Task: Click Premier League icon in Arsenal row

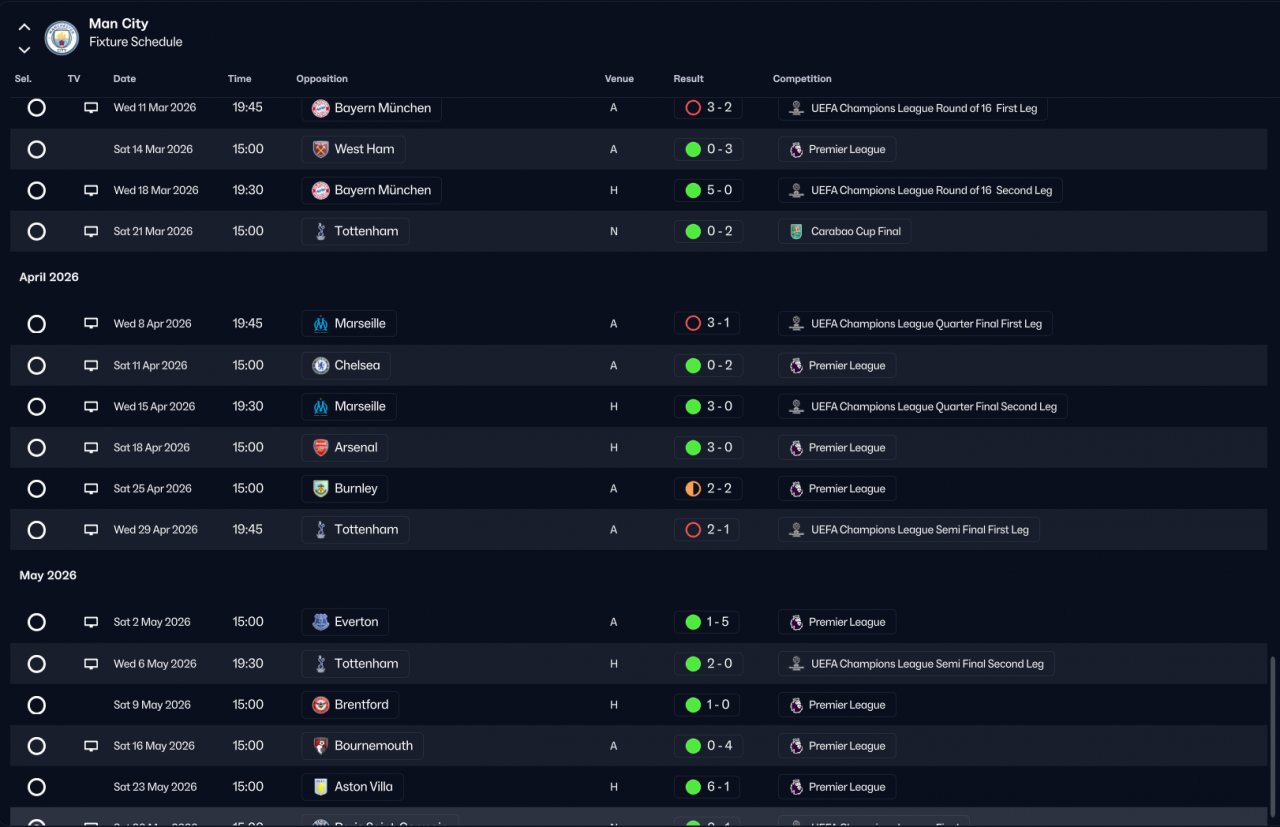Action: point(796,448)
